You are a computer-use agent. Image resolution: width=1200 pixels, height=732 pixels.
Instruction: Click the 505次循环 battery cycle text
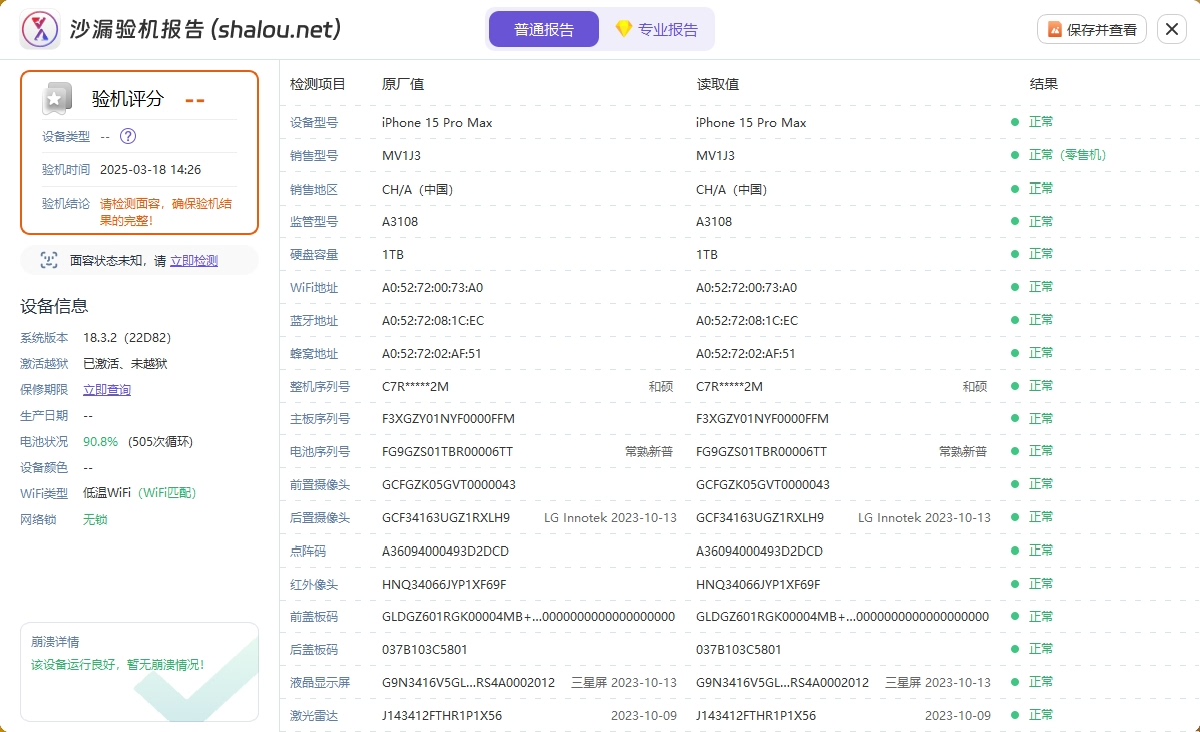(x=161, y=441)
